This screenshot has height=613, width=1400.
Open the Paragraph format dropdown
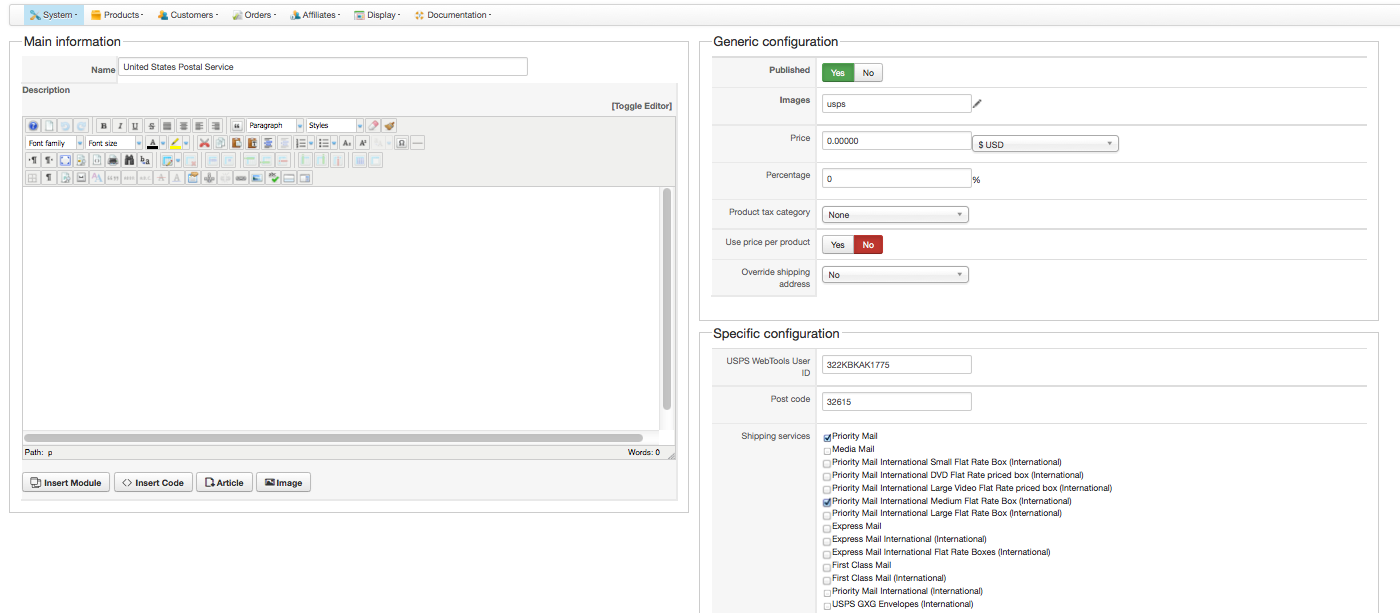pyautogui.click(x=275, y=126)
